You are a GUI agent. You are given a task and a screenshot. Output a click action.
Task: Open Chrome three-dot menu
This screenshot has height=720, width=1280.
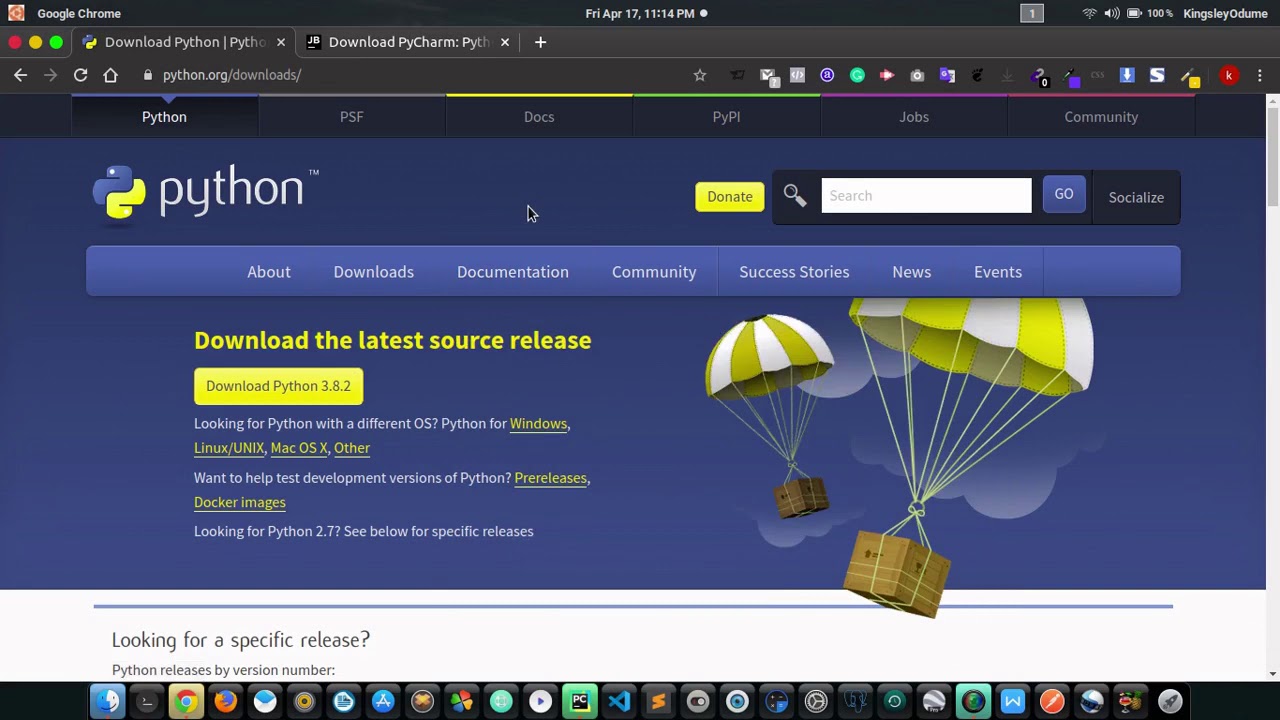click(1259, 75)
